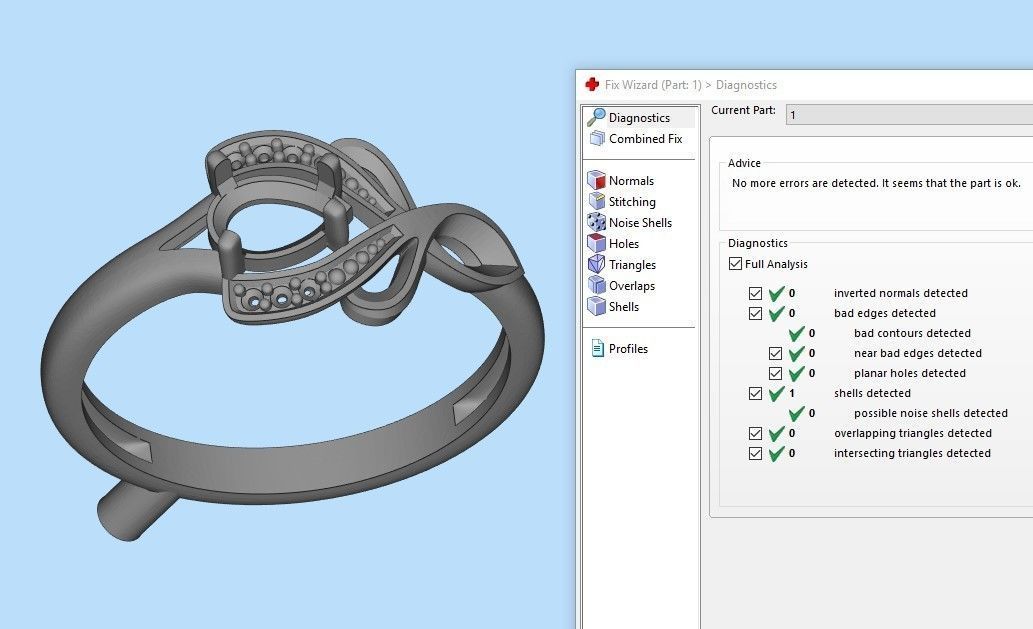Image resolution: width=1033 pixels, height=629 pixels.
Task: Click green checkmark beside planar holes
Action: pos(796,373)
